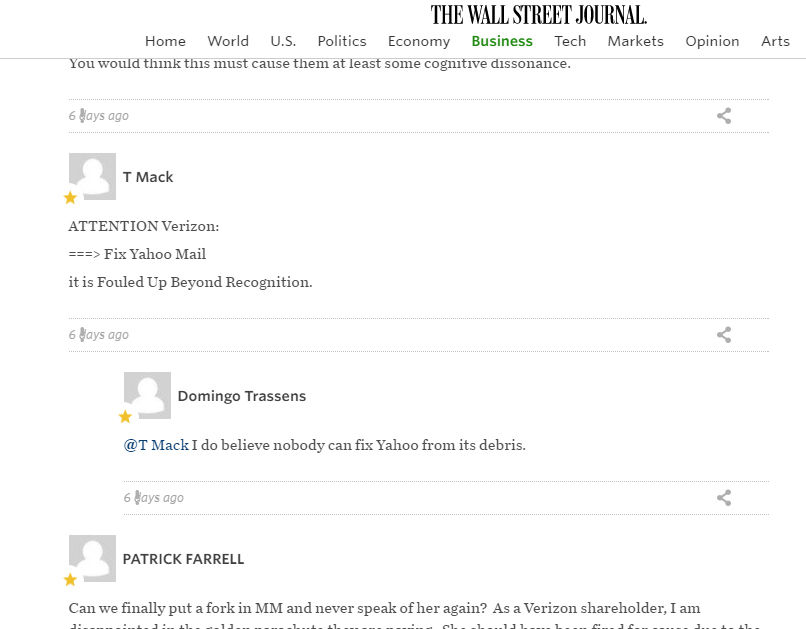
Task: Click share icon under the top comment
Action: coord(724,116)
